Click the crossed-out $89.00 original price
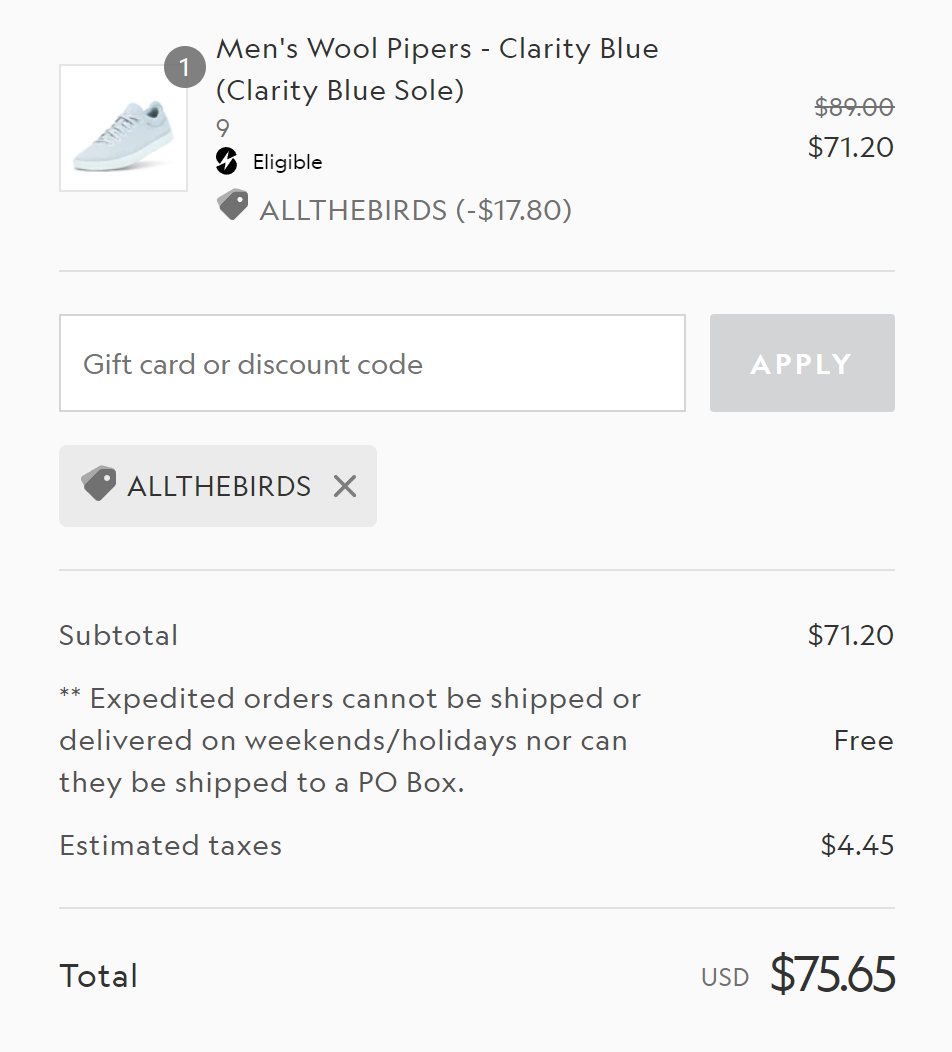Screen dimensions: 952x1052 tap(854, 107)
